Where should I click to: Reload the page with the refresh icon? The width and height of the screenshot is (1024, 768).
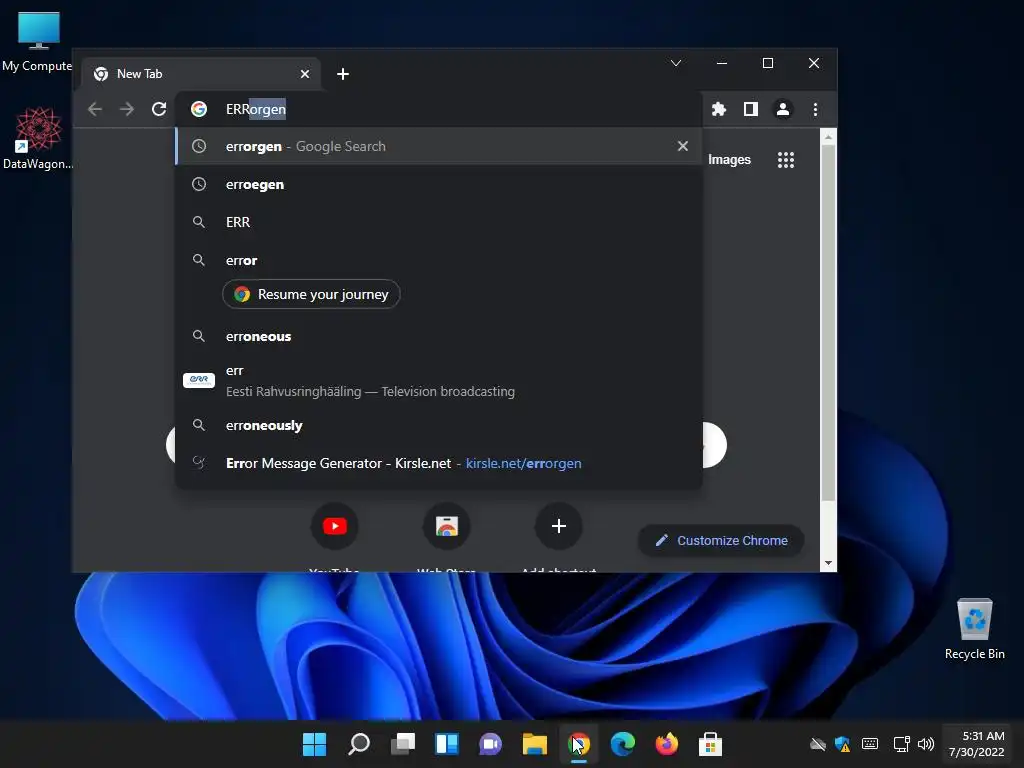[x=159, y=109]
